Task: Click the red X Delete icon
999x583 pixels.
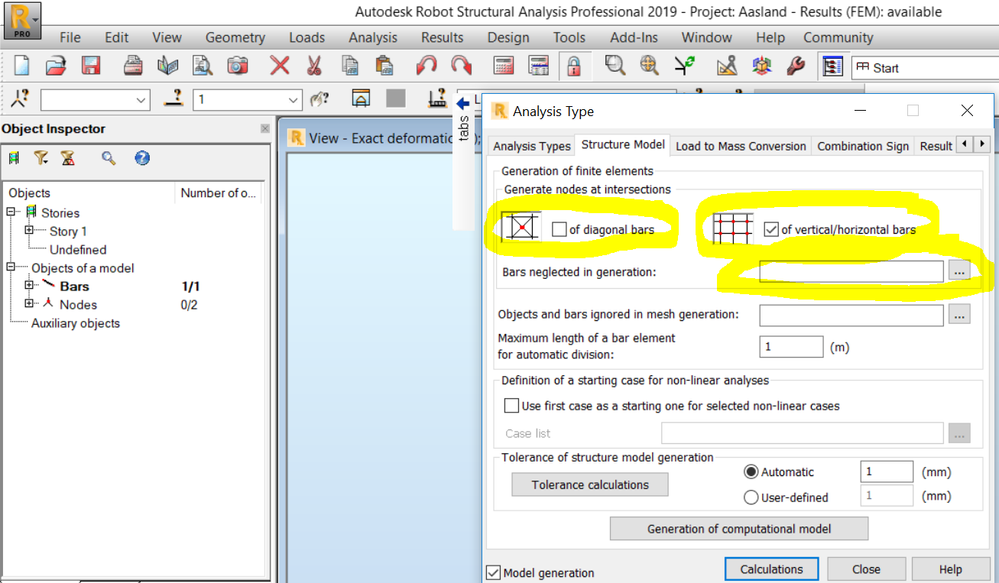Action: click(x=279, y=66)
